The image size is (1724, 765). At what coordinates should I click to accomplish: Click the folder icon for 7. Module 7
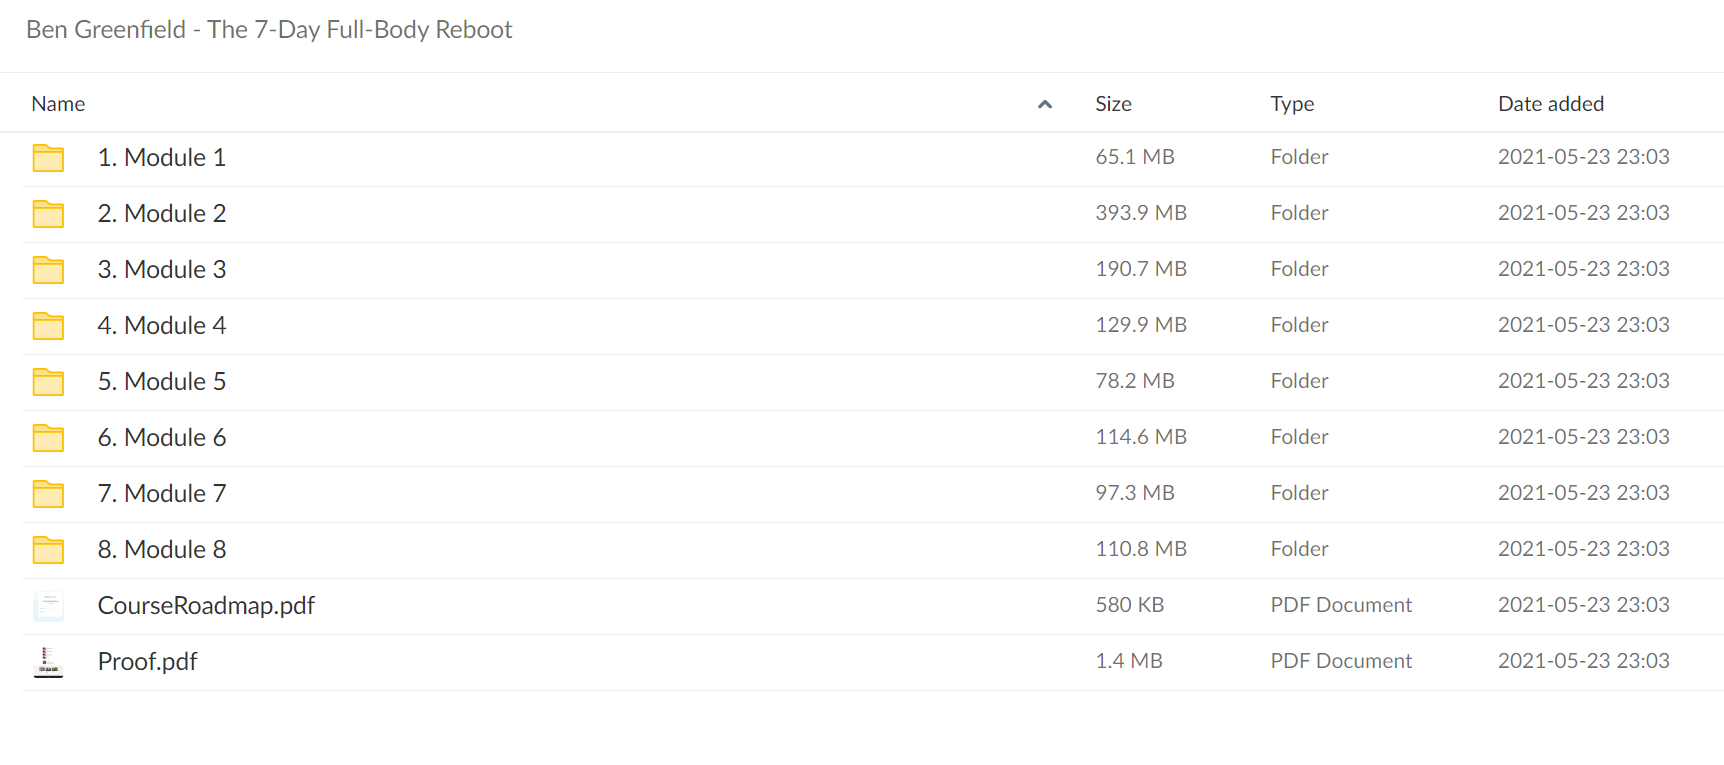[48, 494]
